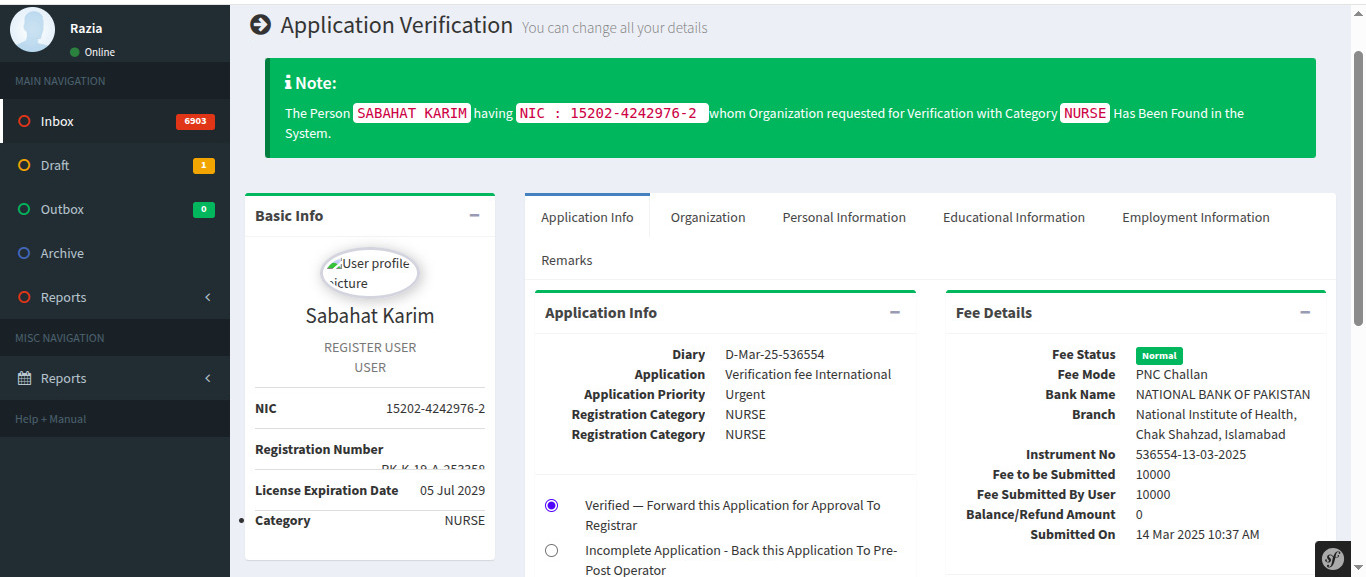Expand Reports under Main Navigation
1366x577 pixels.
click(x=115, y=297)
